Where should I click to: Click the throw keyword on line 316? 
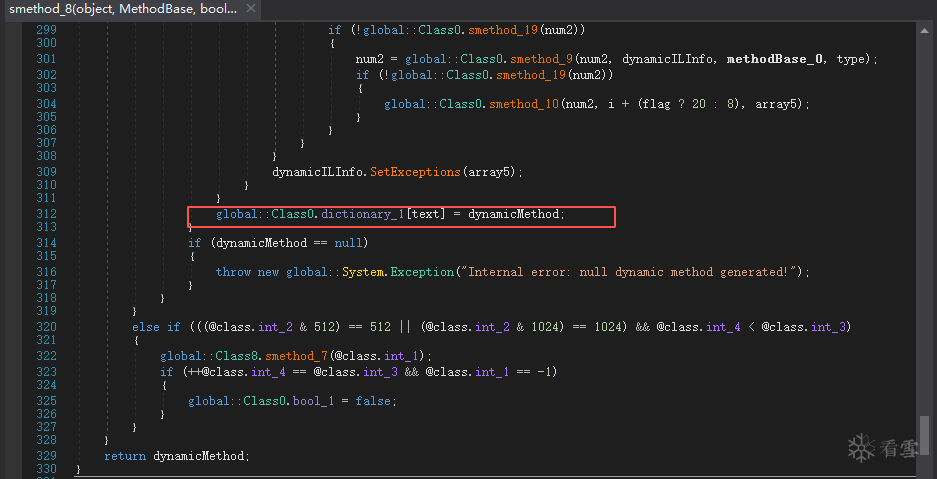pyautogui.click(x=233, y=272)
